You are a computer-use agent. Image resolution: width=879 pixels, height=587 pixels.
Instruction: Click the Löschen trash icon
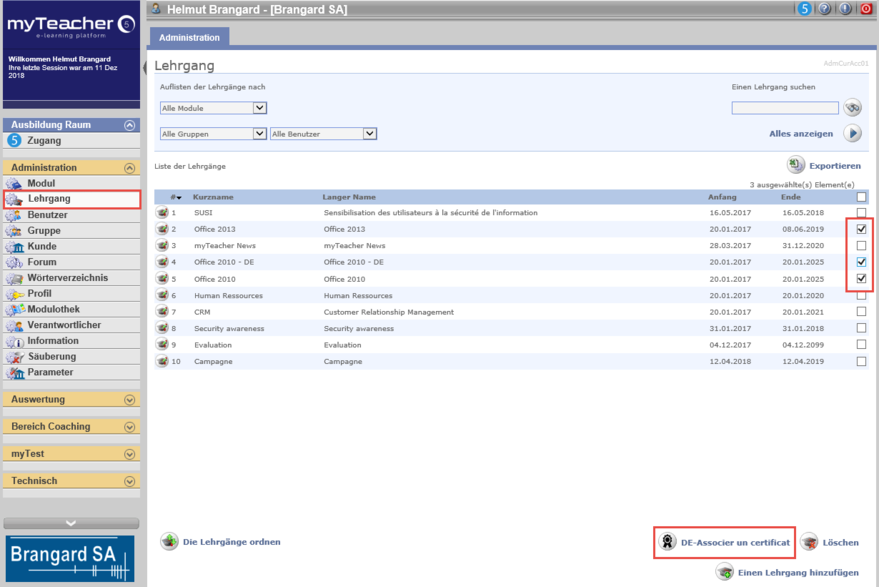click(x=808, y=542)
